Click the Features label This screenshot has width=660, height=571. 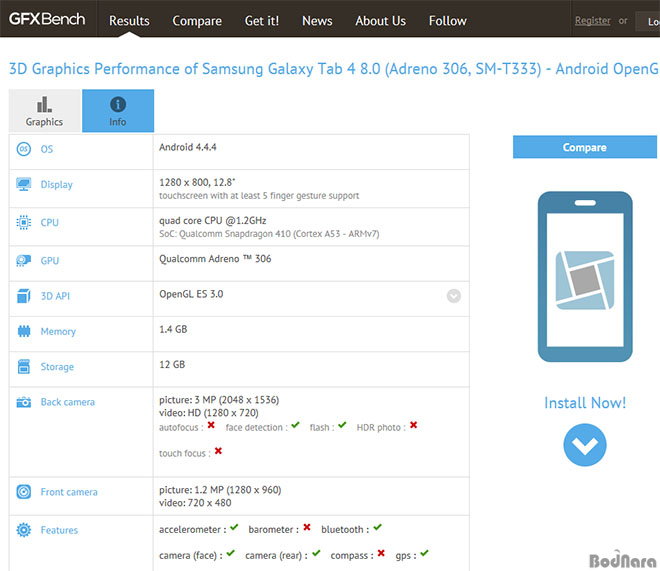59,530
